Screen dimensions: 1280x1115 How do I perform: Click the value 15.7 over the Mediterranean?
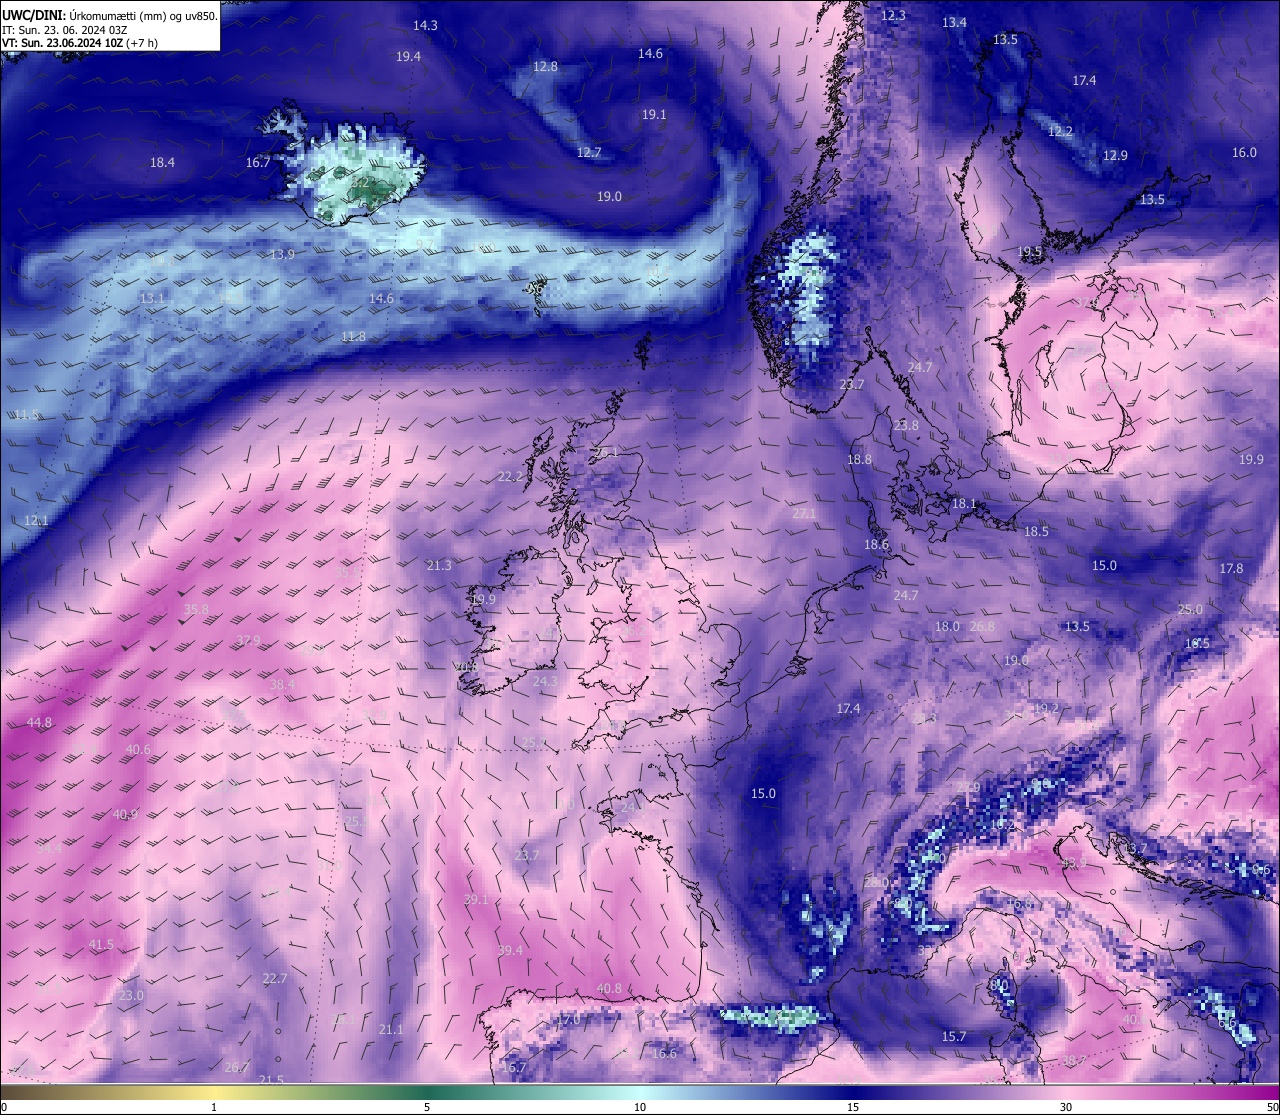(x=954, y=1037)
